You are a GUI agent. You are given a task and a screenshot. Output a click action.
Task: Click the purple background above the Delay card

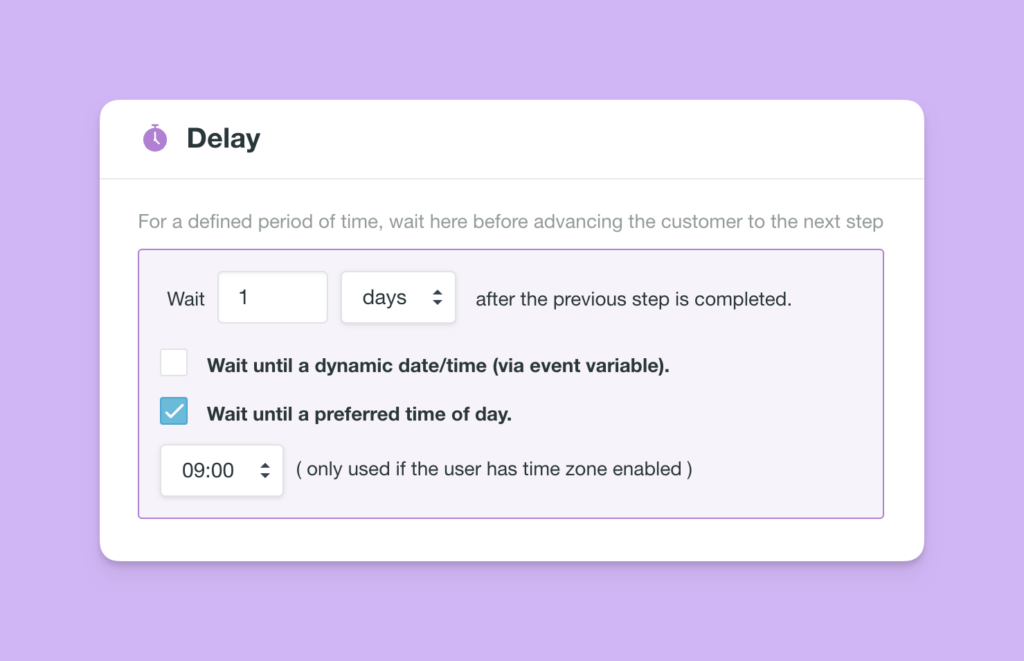tap(512, 50)
